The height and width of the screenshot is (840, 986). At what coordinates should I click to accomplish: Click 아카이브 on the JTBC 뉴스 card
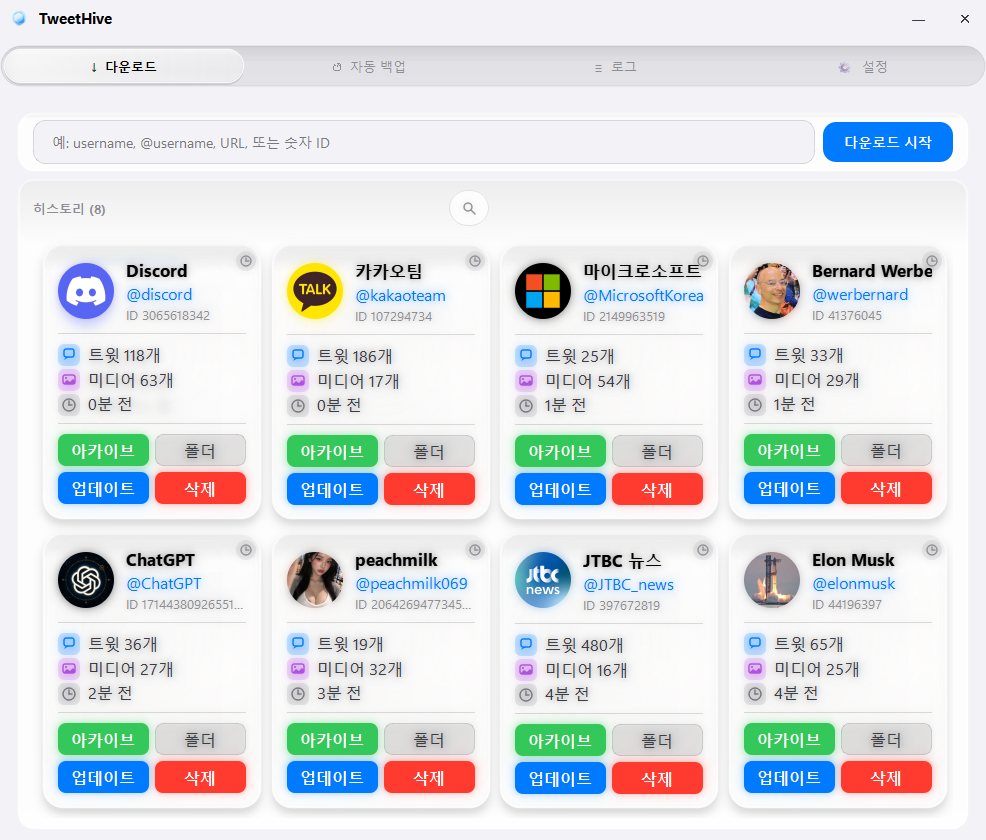point(560,741)
